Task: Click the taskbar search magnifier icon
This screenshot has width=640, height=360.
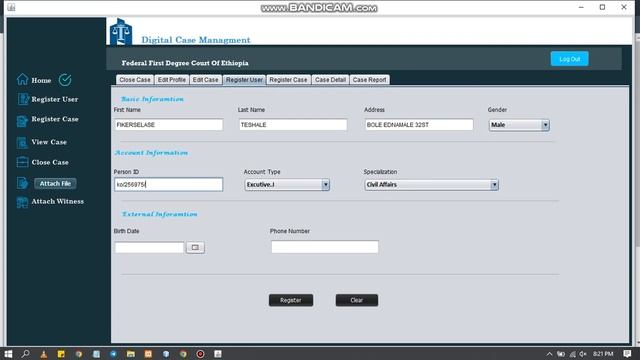Action: (x=25, y=354)
